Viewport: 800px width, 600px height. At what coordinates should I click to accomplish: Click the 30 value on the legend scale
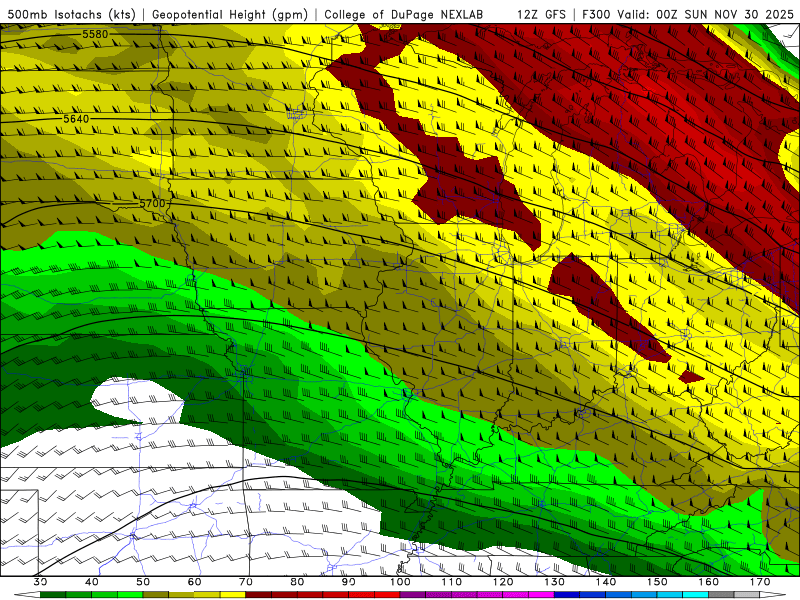40,582
